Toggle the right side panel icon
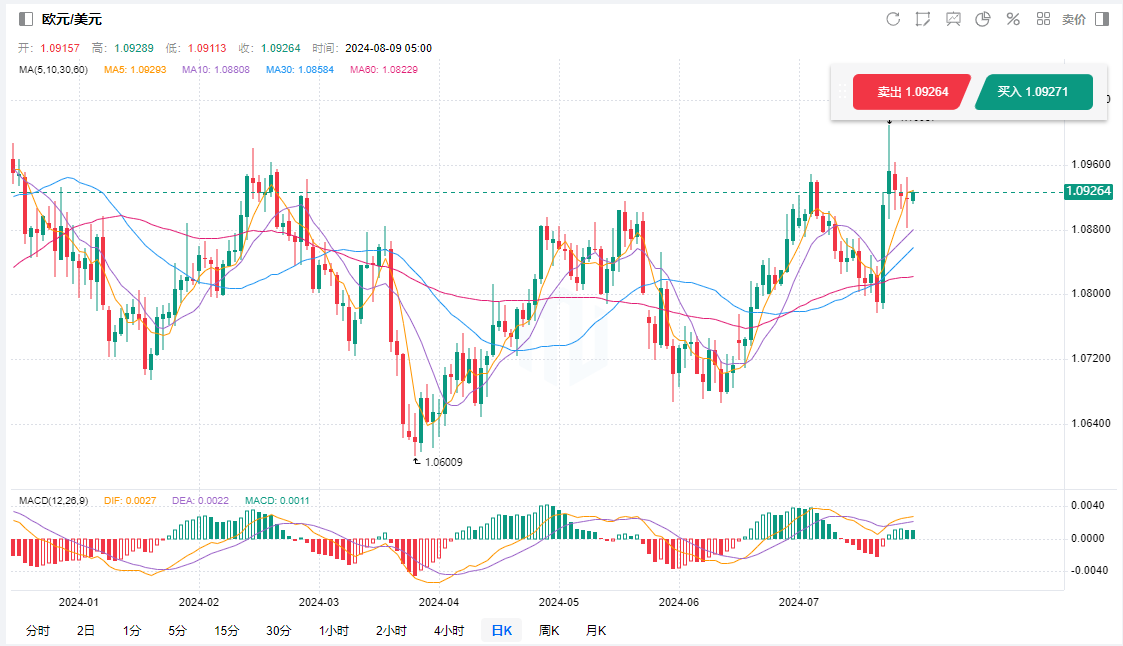This screenshot has width=1123, height=646. click(1102, 19)
